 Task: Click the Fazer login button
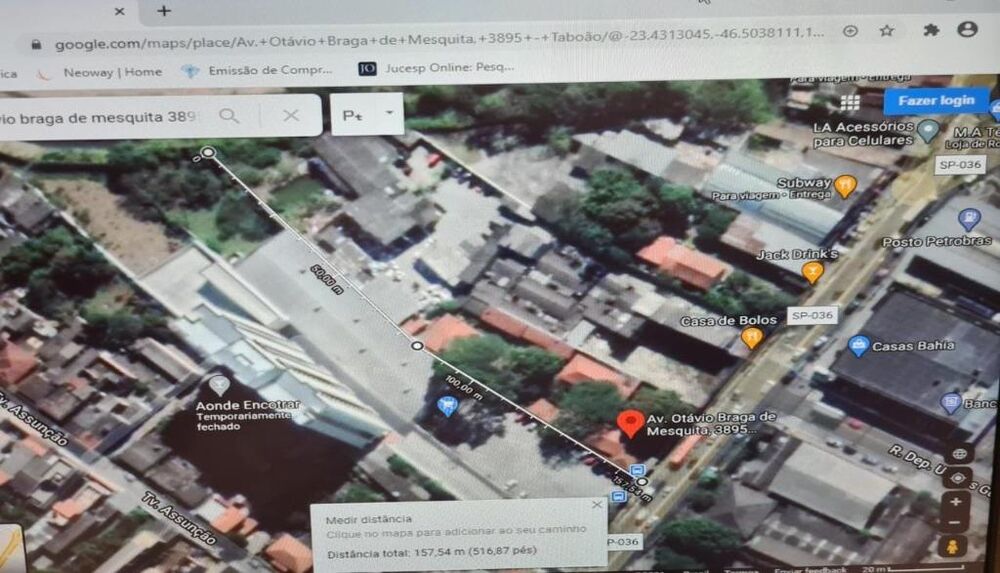(936, 100)
